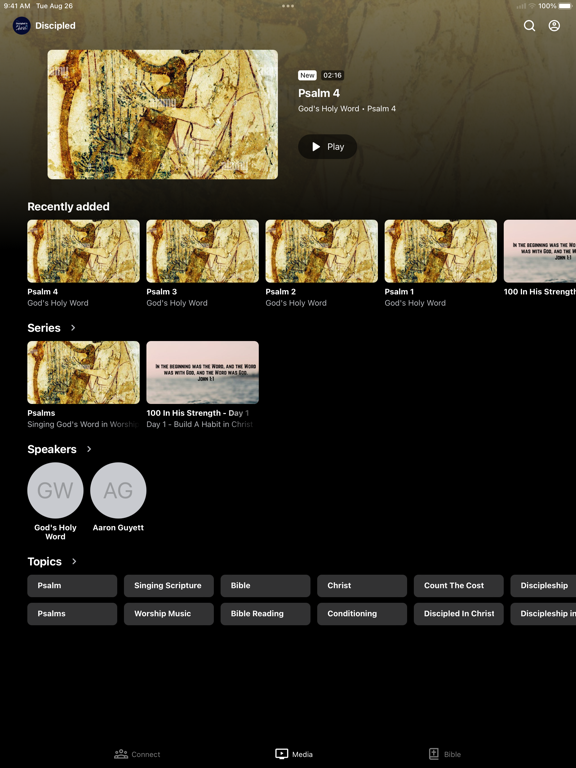Check the battery status icon
Viewport: 576px width, 768px height.
[565, 6]
